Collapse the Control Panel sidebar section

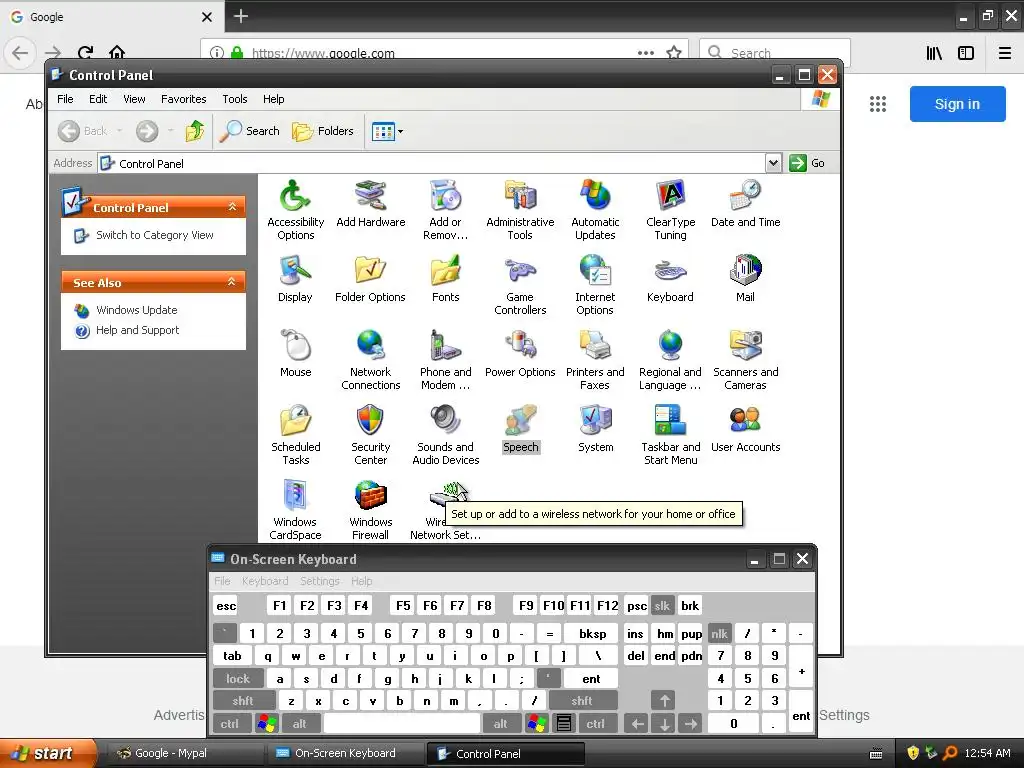[x=232, y=207]
